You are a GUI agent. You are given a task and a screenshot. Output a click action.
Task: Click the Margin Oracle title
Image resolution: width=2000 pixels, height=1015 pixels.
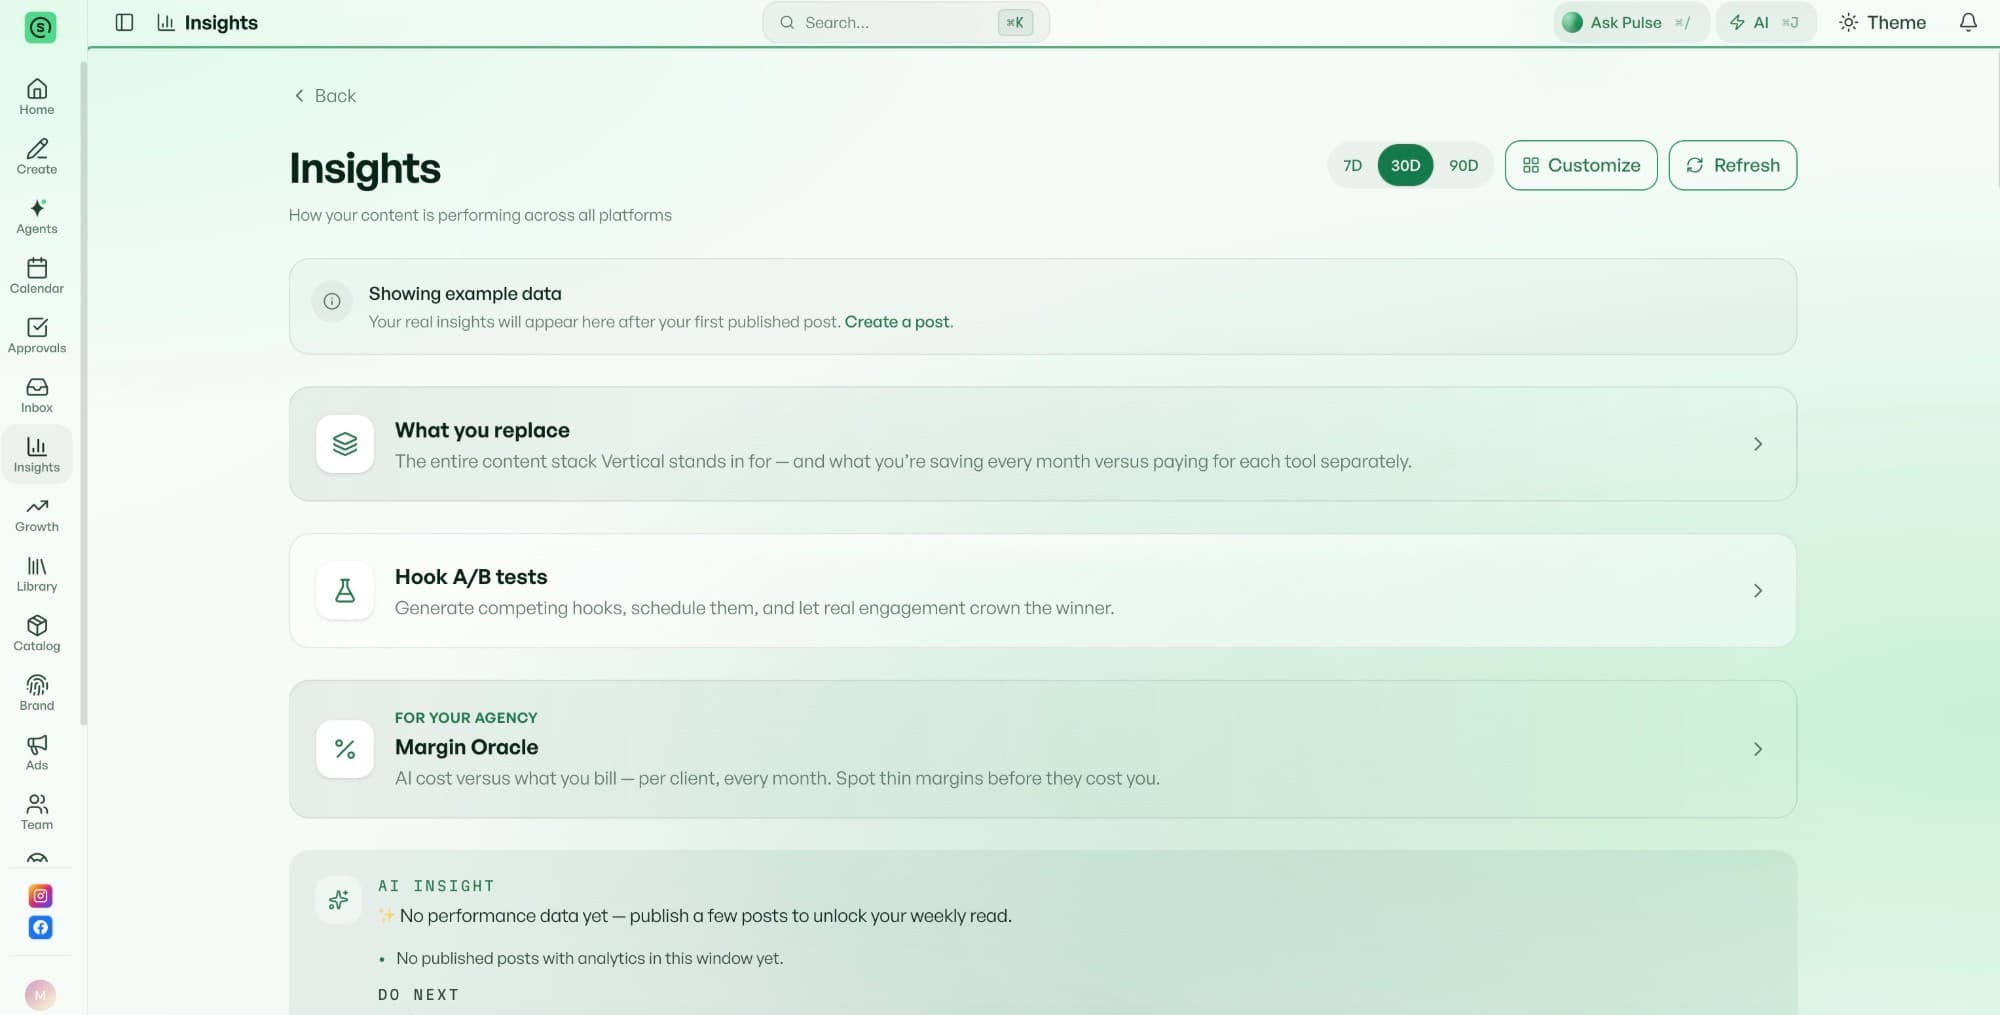point(467,747)
